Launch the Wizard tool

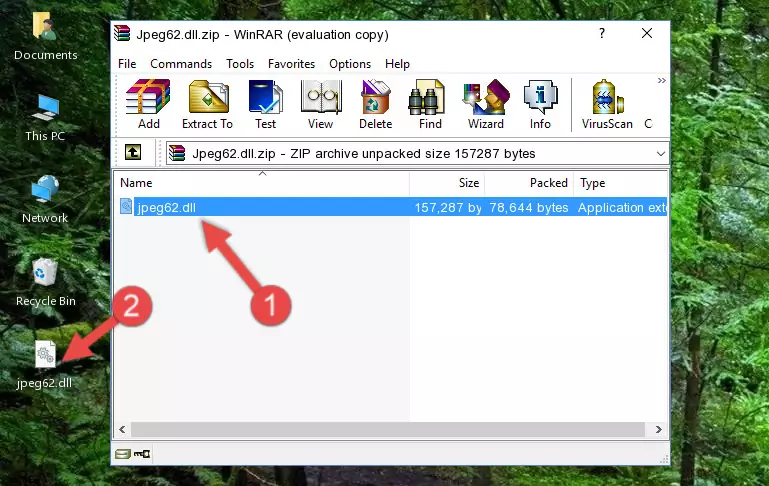coord(486,104)
